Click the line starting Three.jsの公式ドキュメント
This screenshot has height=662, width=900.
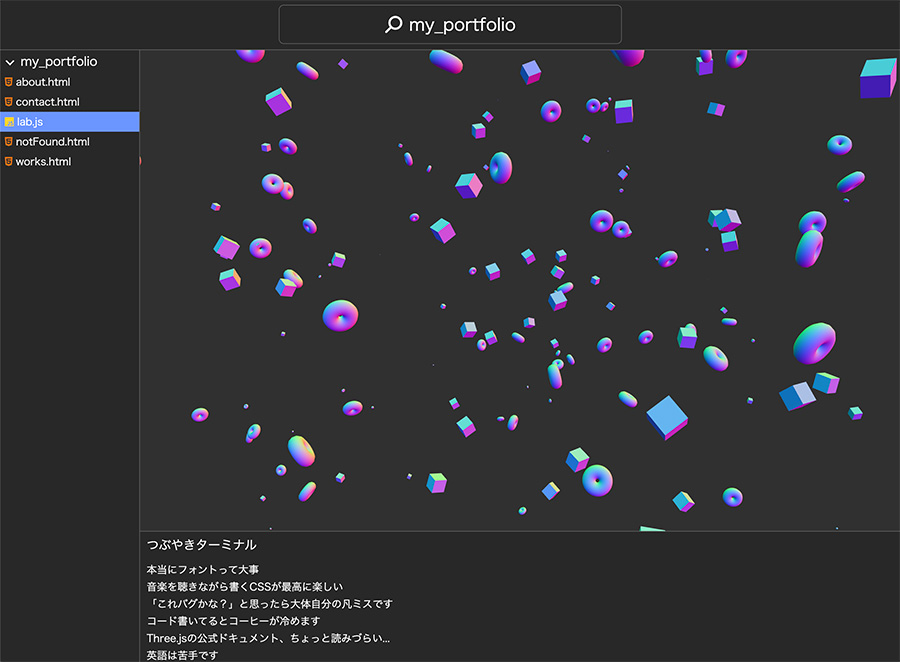point(268,638)
